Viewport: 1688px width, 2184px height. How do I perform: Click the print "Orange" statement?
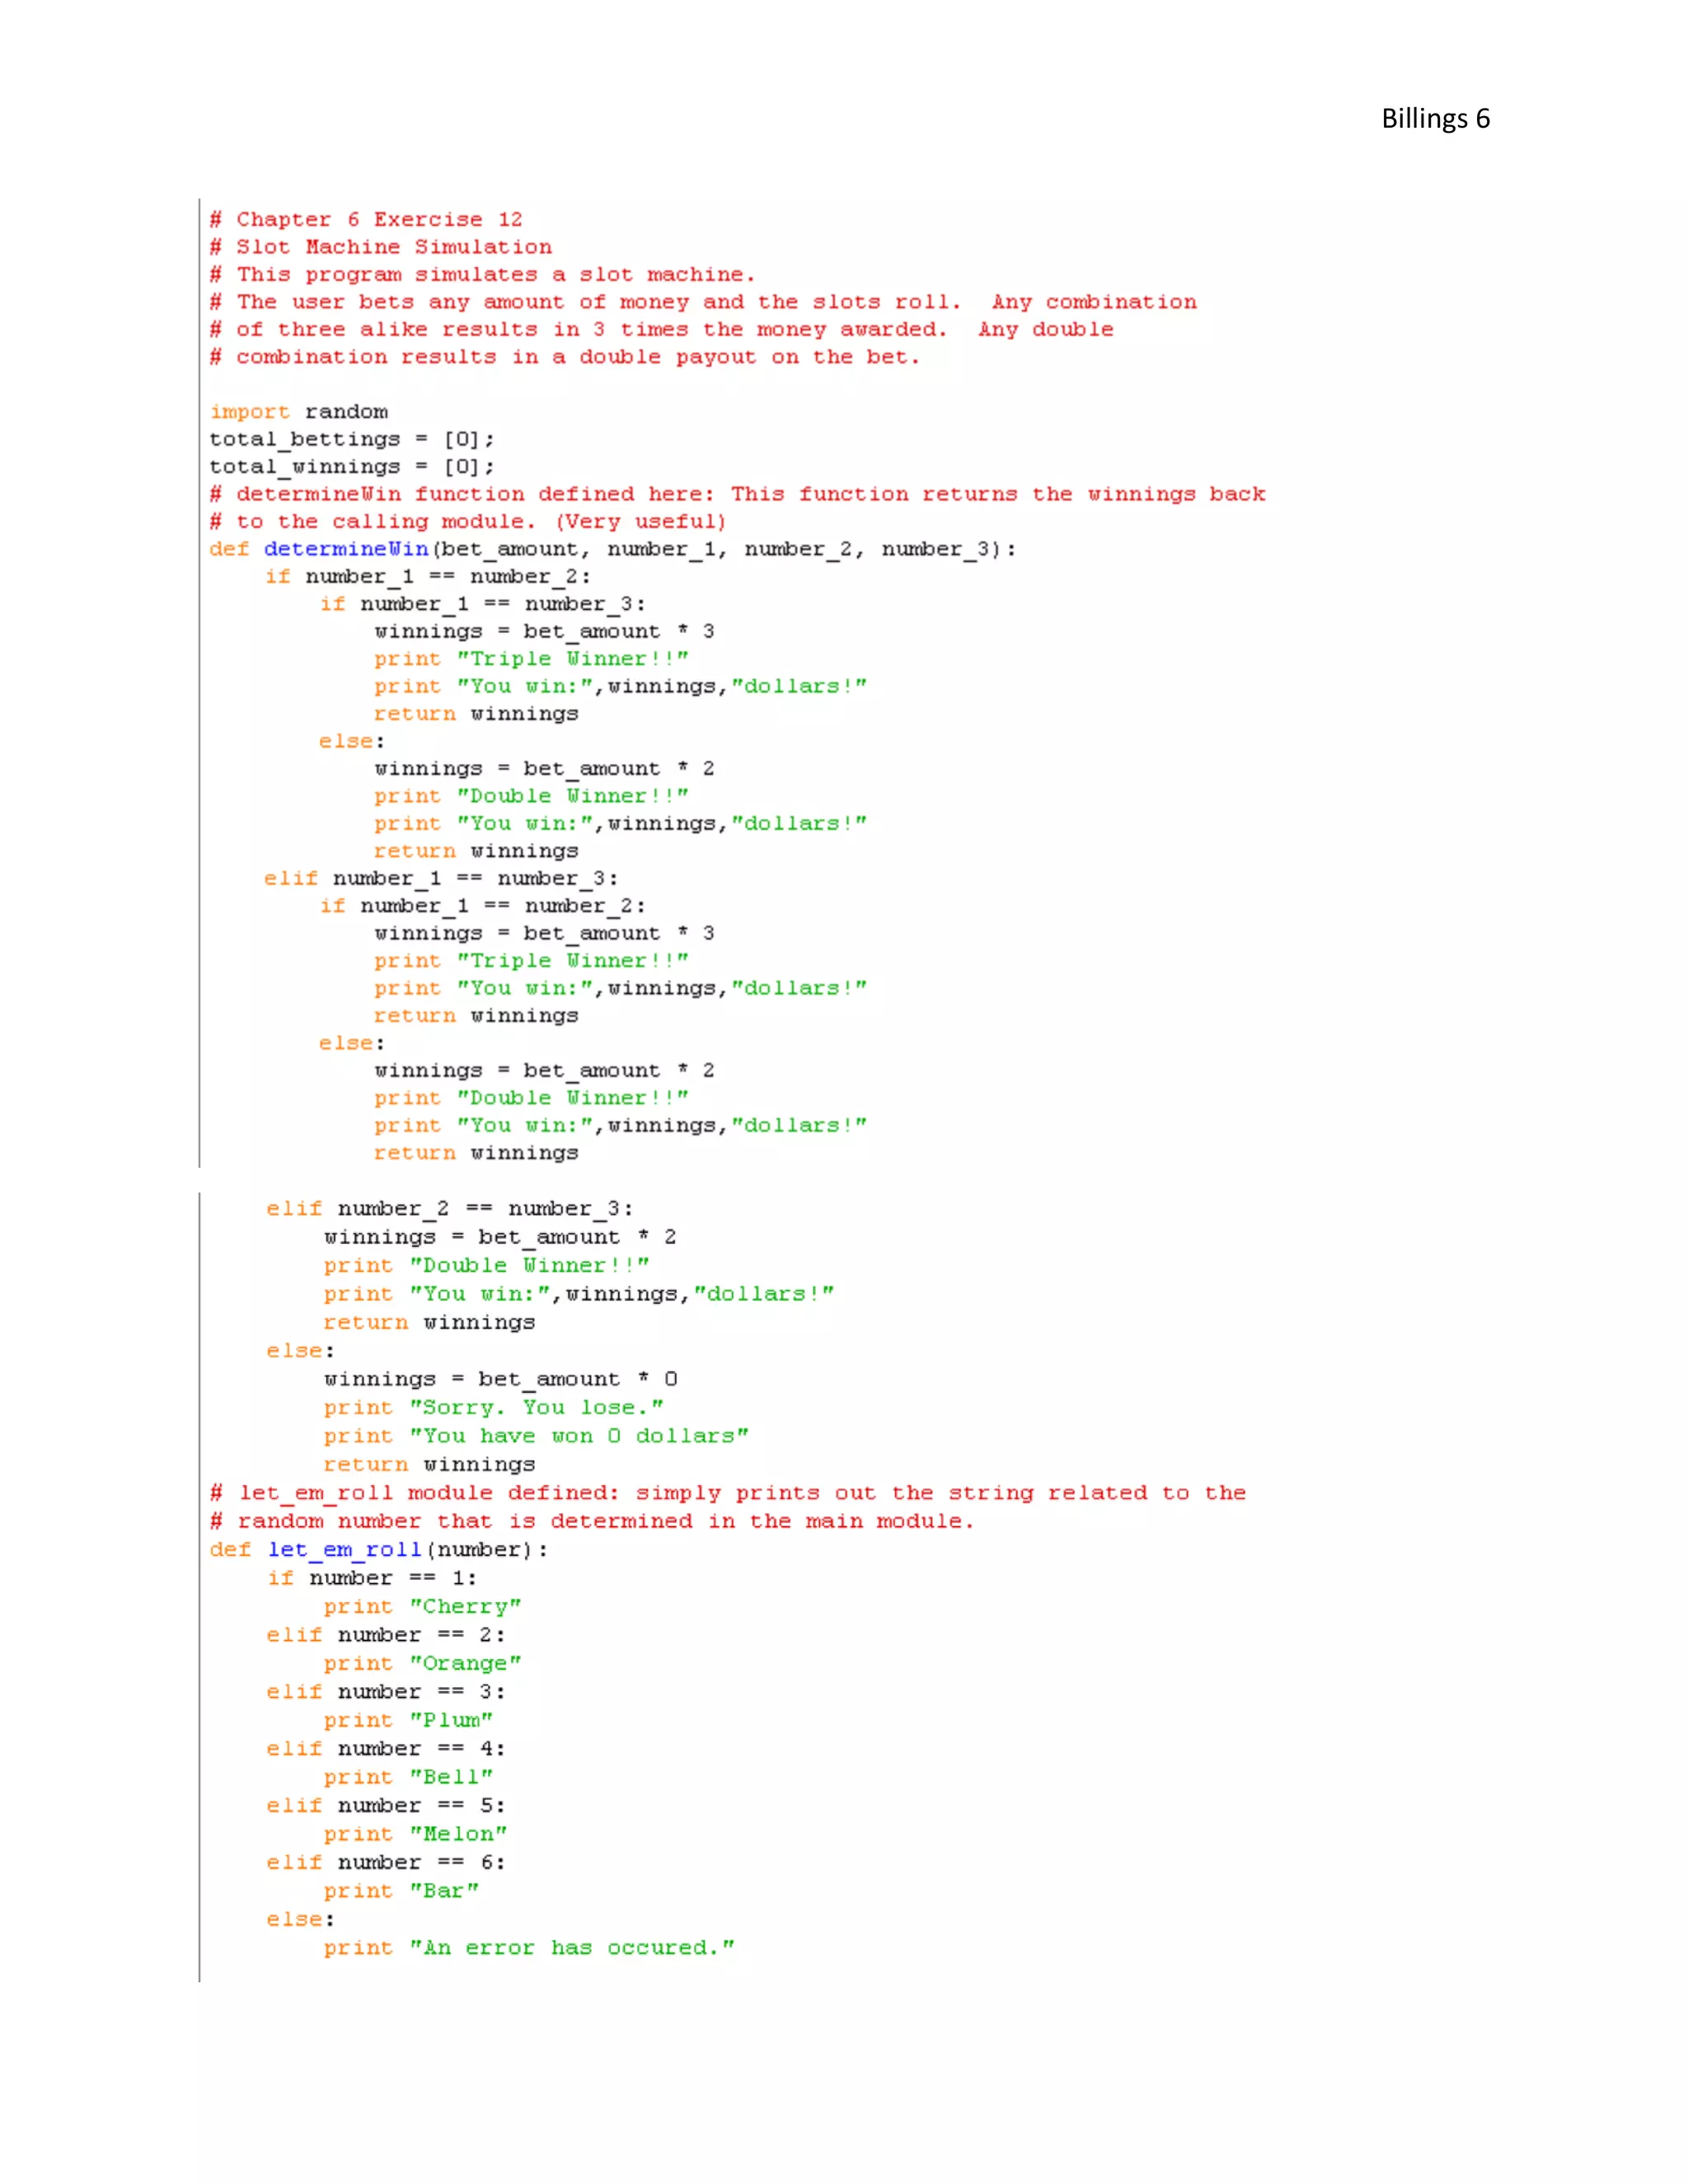[x=421, y=1664]
